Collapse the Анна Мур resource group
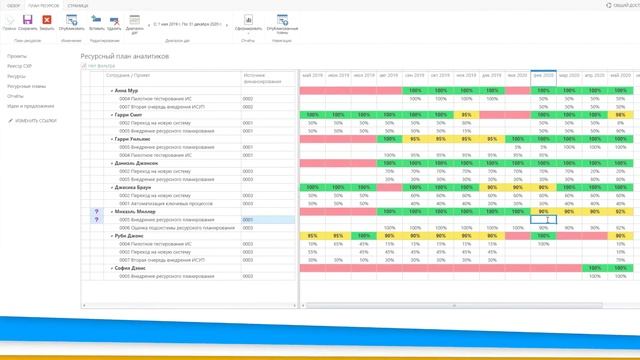Image resolution: width=640 pixels, height=360 pixels. point(111,91)
